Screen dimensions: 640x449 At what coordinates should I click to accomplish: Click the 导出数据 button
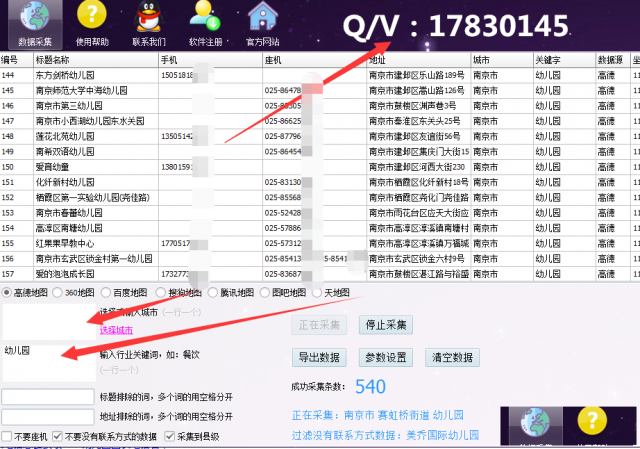click(x=320, y=358)
